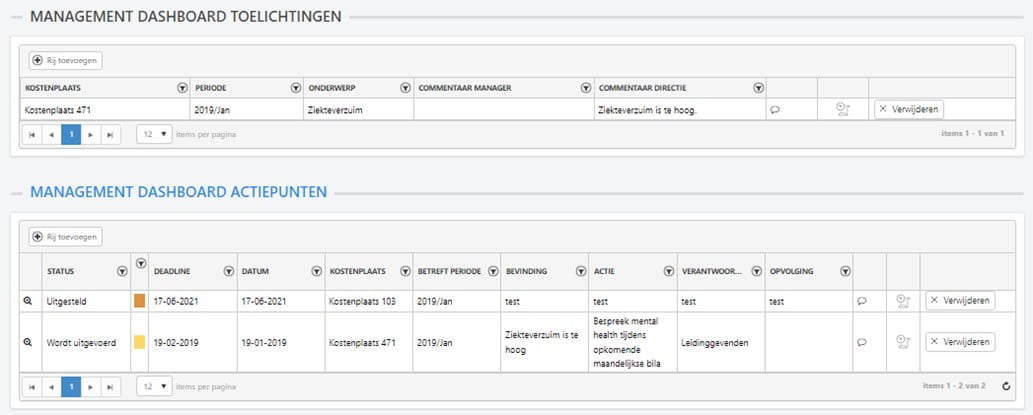This screenshot has height=415, width=1033.
Task: Add row to toelichtingen with Rij toevoegen
Action: point(66,60)
